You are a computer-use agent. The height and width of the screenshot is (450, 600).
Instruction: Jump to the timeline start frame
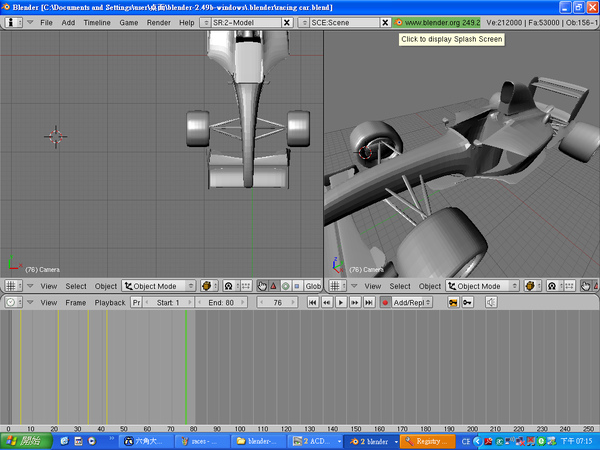[312, 302]
